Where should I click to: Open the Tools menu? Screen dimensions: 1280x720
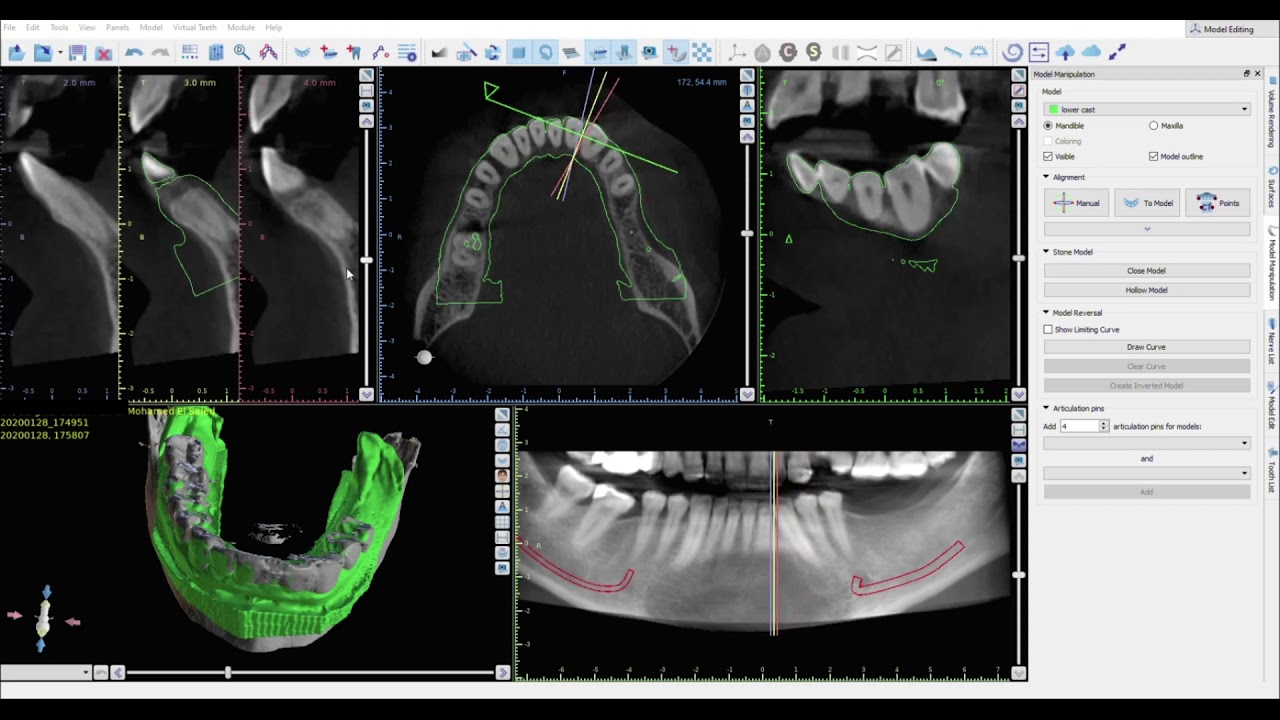click(59, 27)
